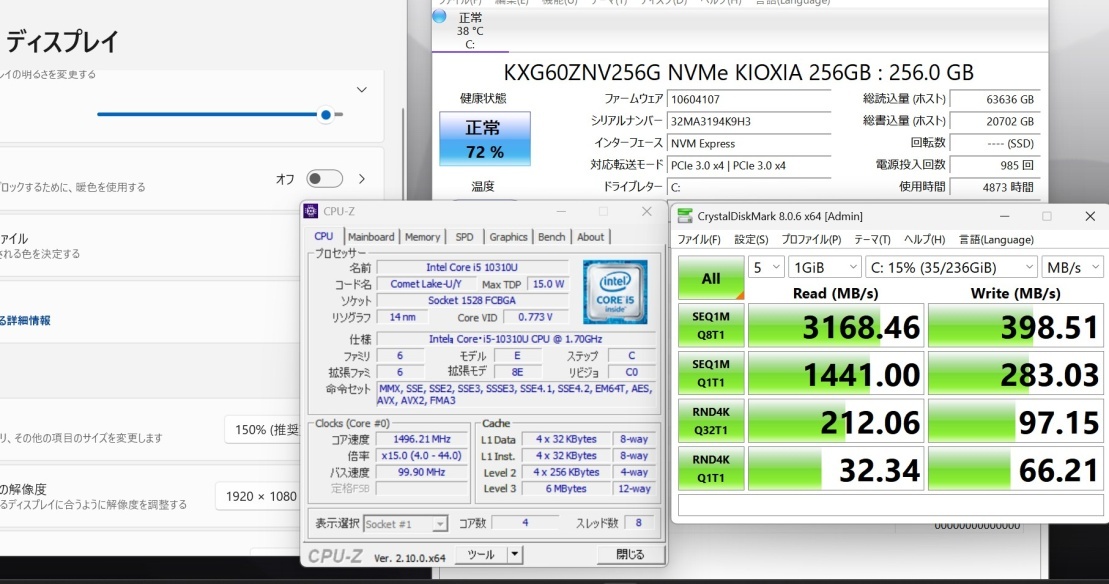Click the CrystalDiskMark title bar icon
This screenshot has height=584, width=1109.
point(684,216)
